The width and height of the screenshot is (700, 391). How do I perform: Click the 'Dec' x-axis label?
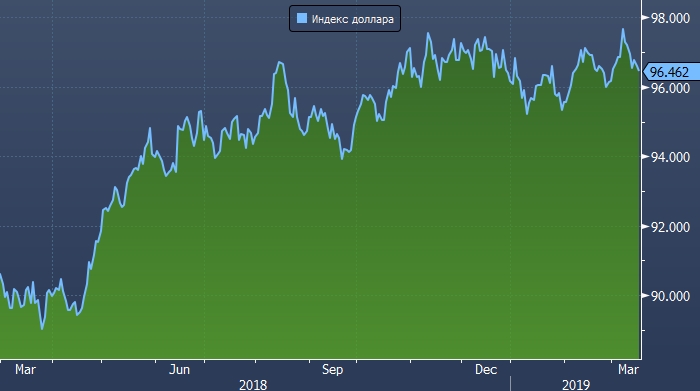(486, 370)
